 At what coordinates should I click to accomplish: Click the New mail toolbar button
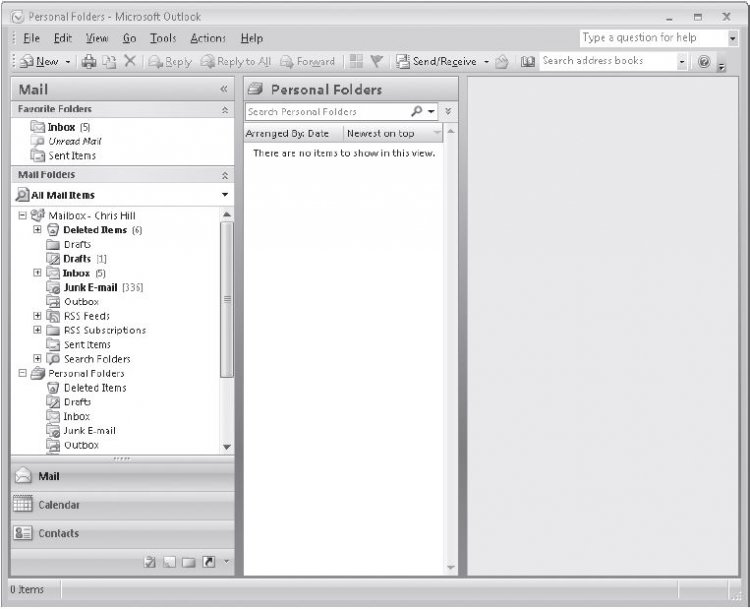39,62
